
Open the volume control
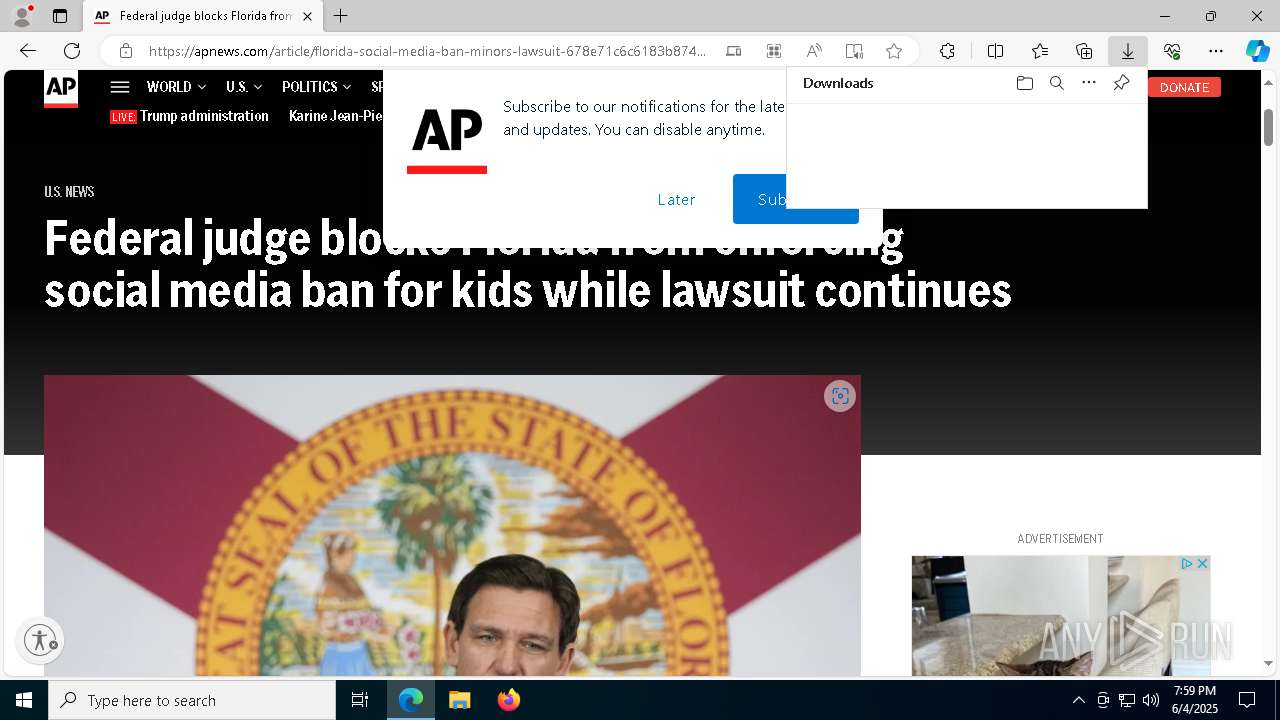[x=1150, y=700]
